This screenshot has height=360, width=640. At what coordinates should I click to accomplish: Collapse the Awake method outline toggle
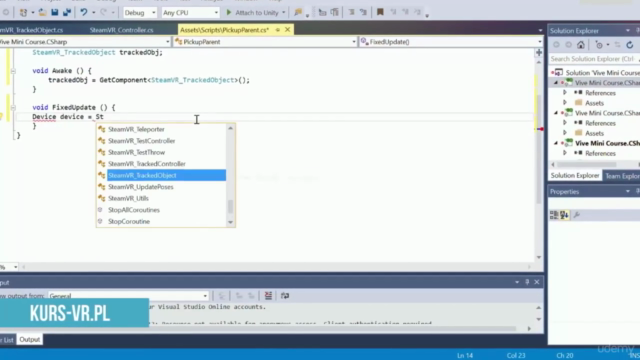click(x=13, y=71)
